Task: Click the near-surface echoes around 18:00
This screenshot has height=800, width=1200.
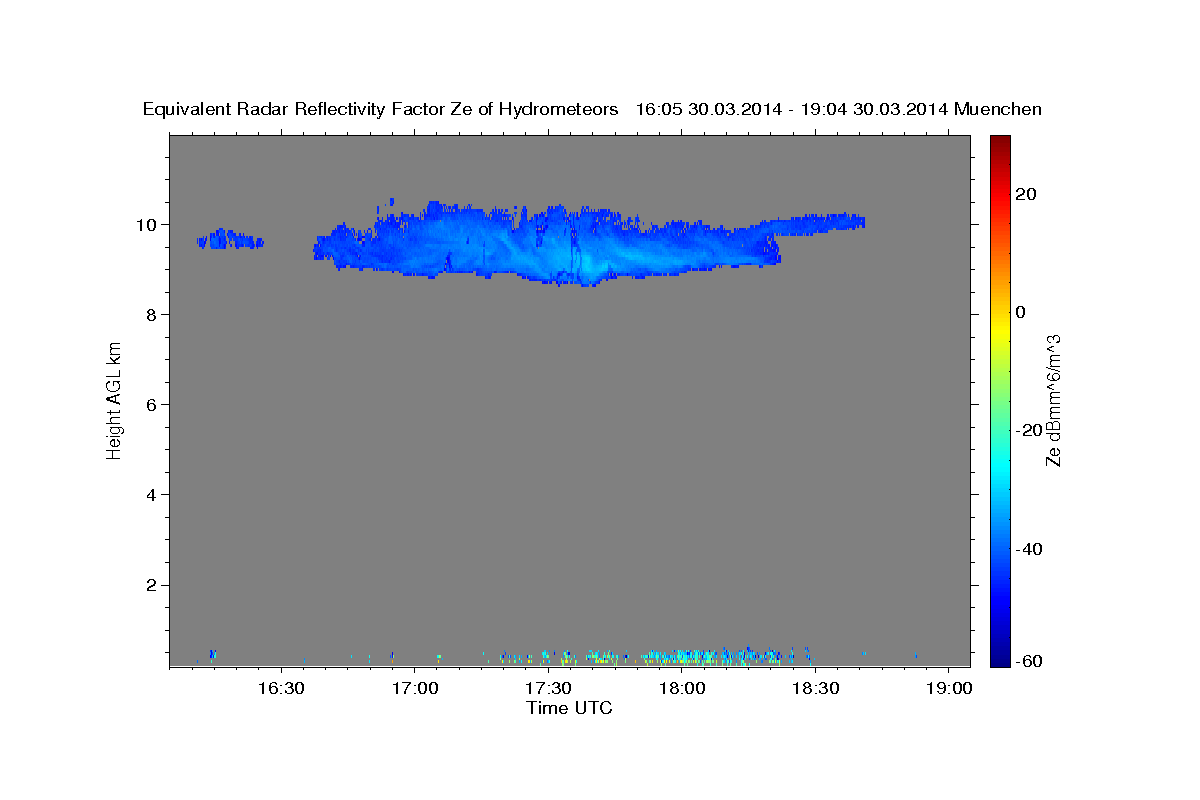Action: 710,656
